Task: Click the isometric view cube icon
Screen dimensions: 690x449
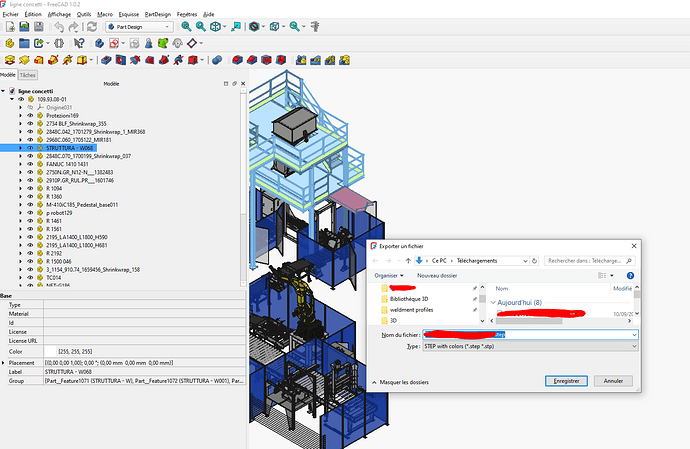Action: click(x=215, y=27)
